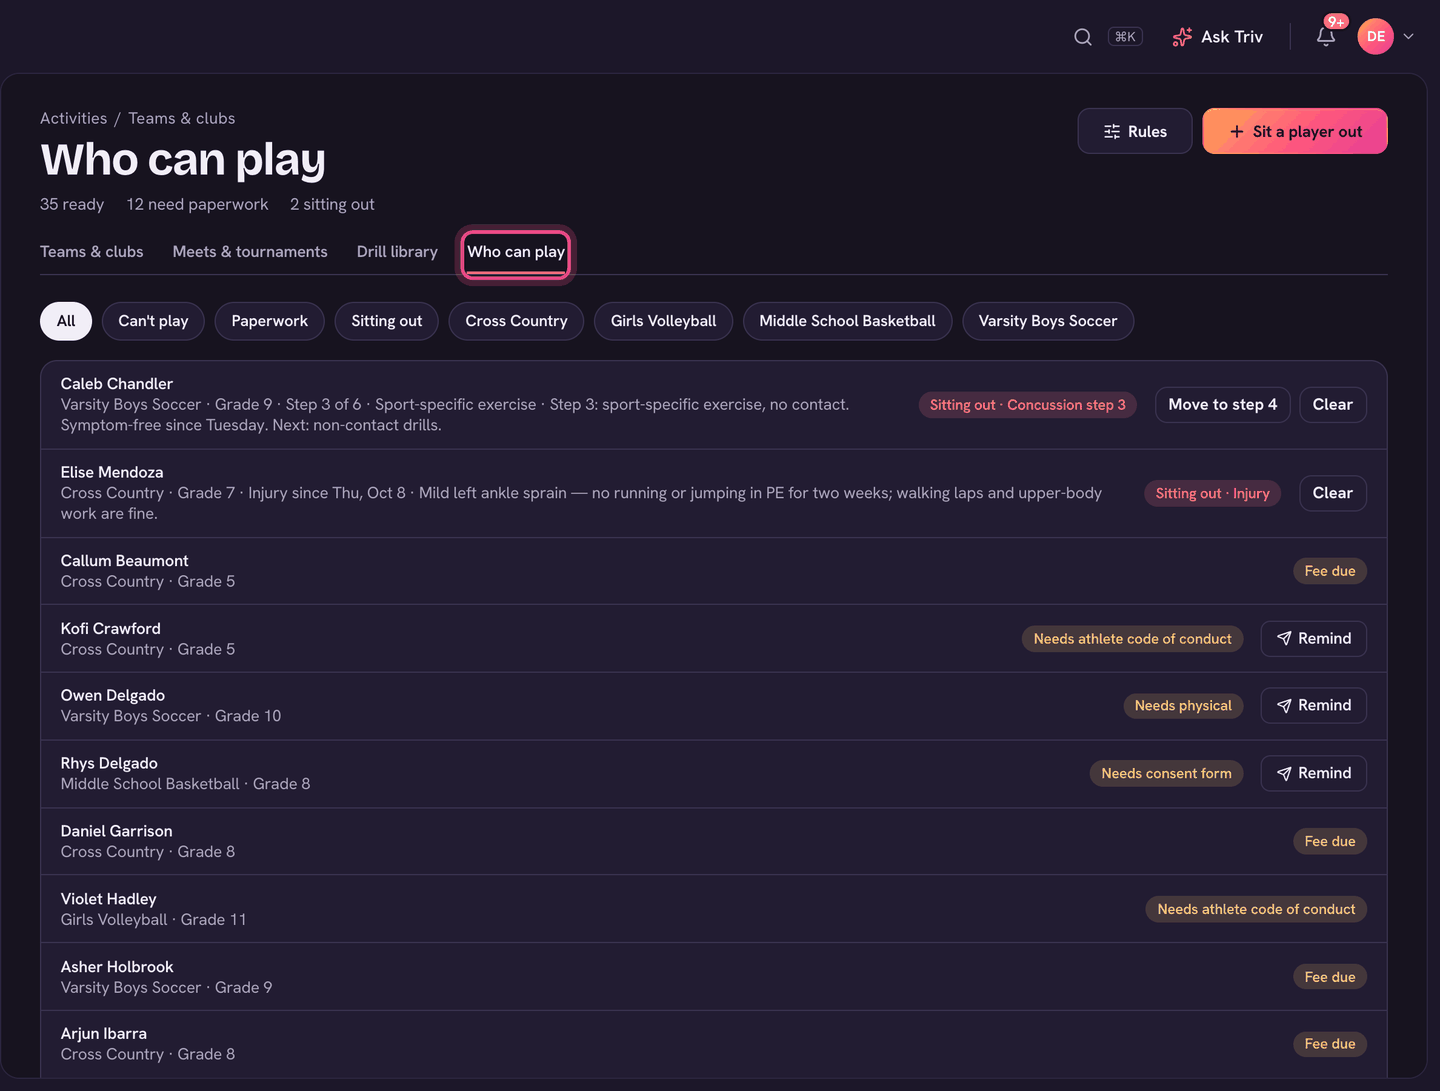
Task: Switch to the Teams & clubs tab
Action: pyautogui.click(x=92, y=252)
